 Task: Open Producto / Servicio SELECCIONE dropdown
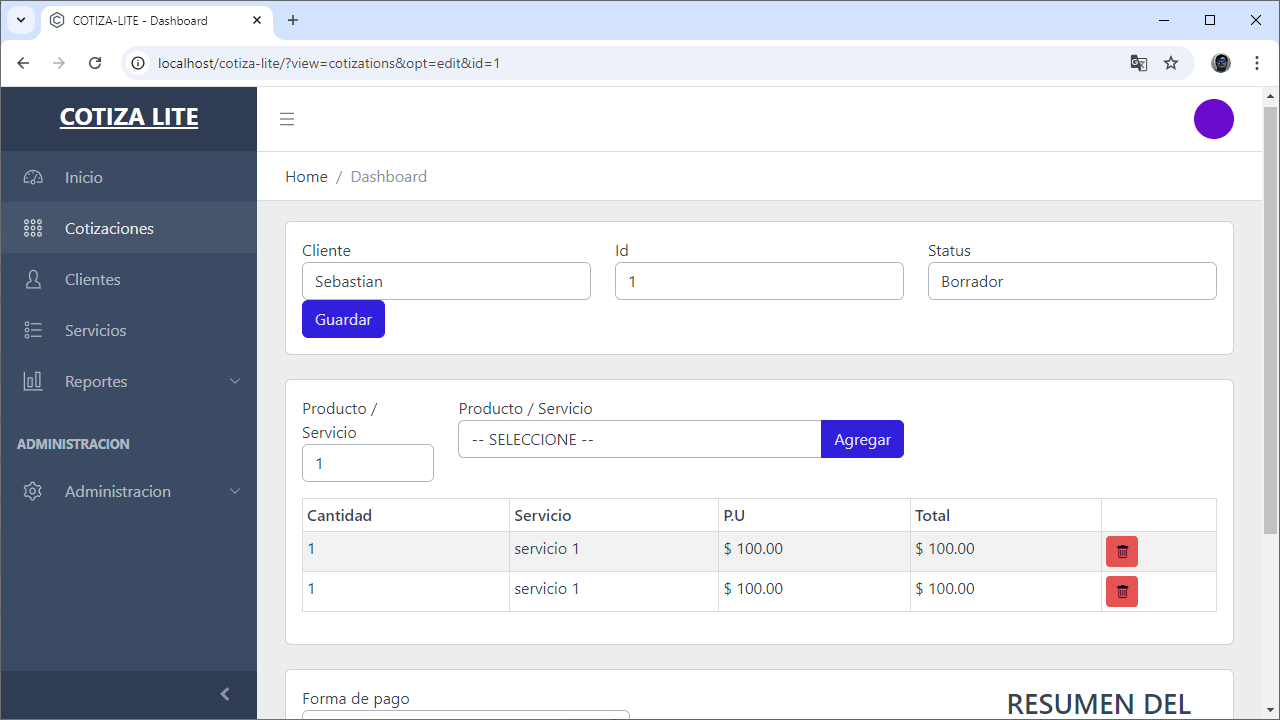coord(639,439)
